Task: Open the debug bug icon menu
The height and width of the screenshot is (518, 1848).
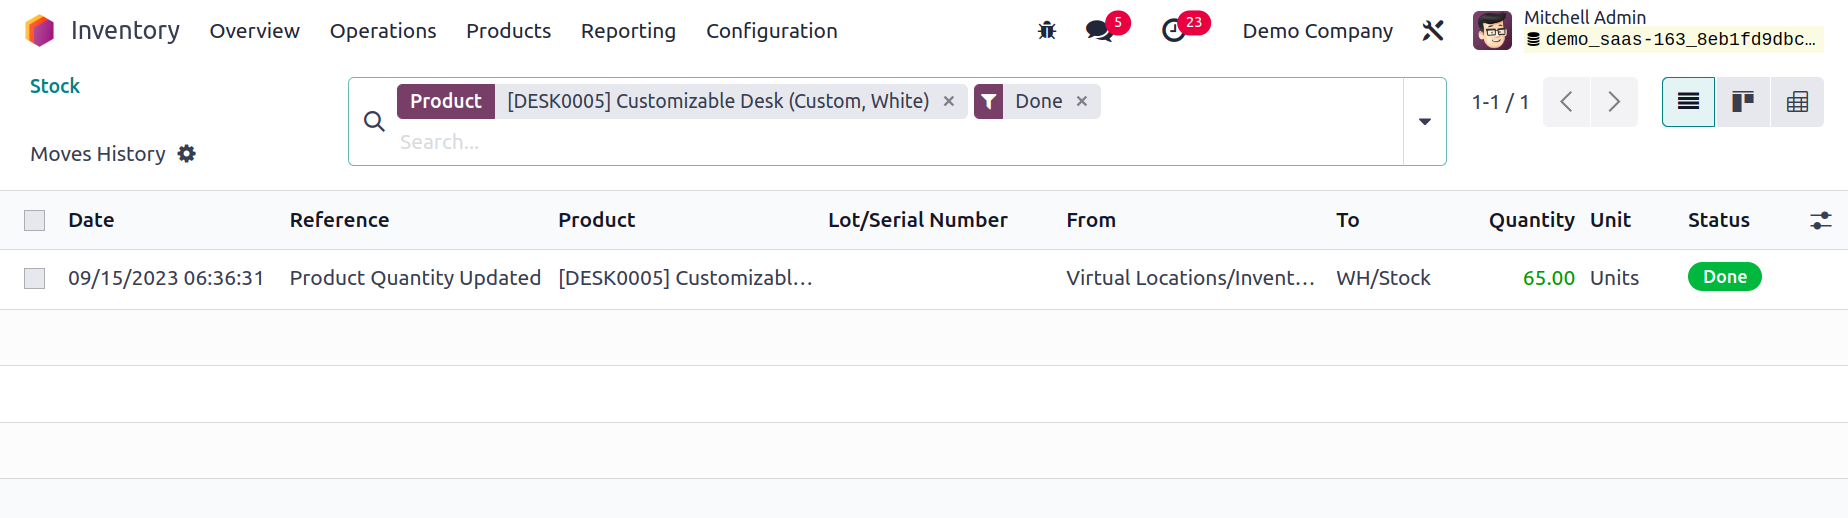Action: click(x=1047, y=31)
